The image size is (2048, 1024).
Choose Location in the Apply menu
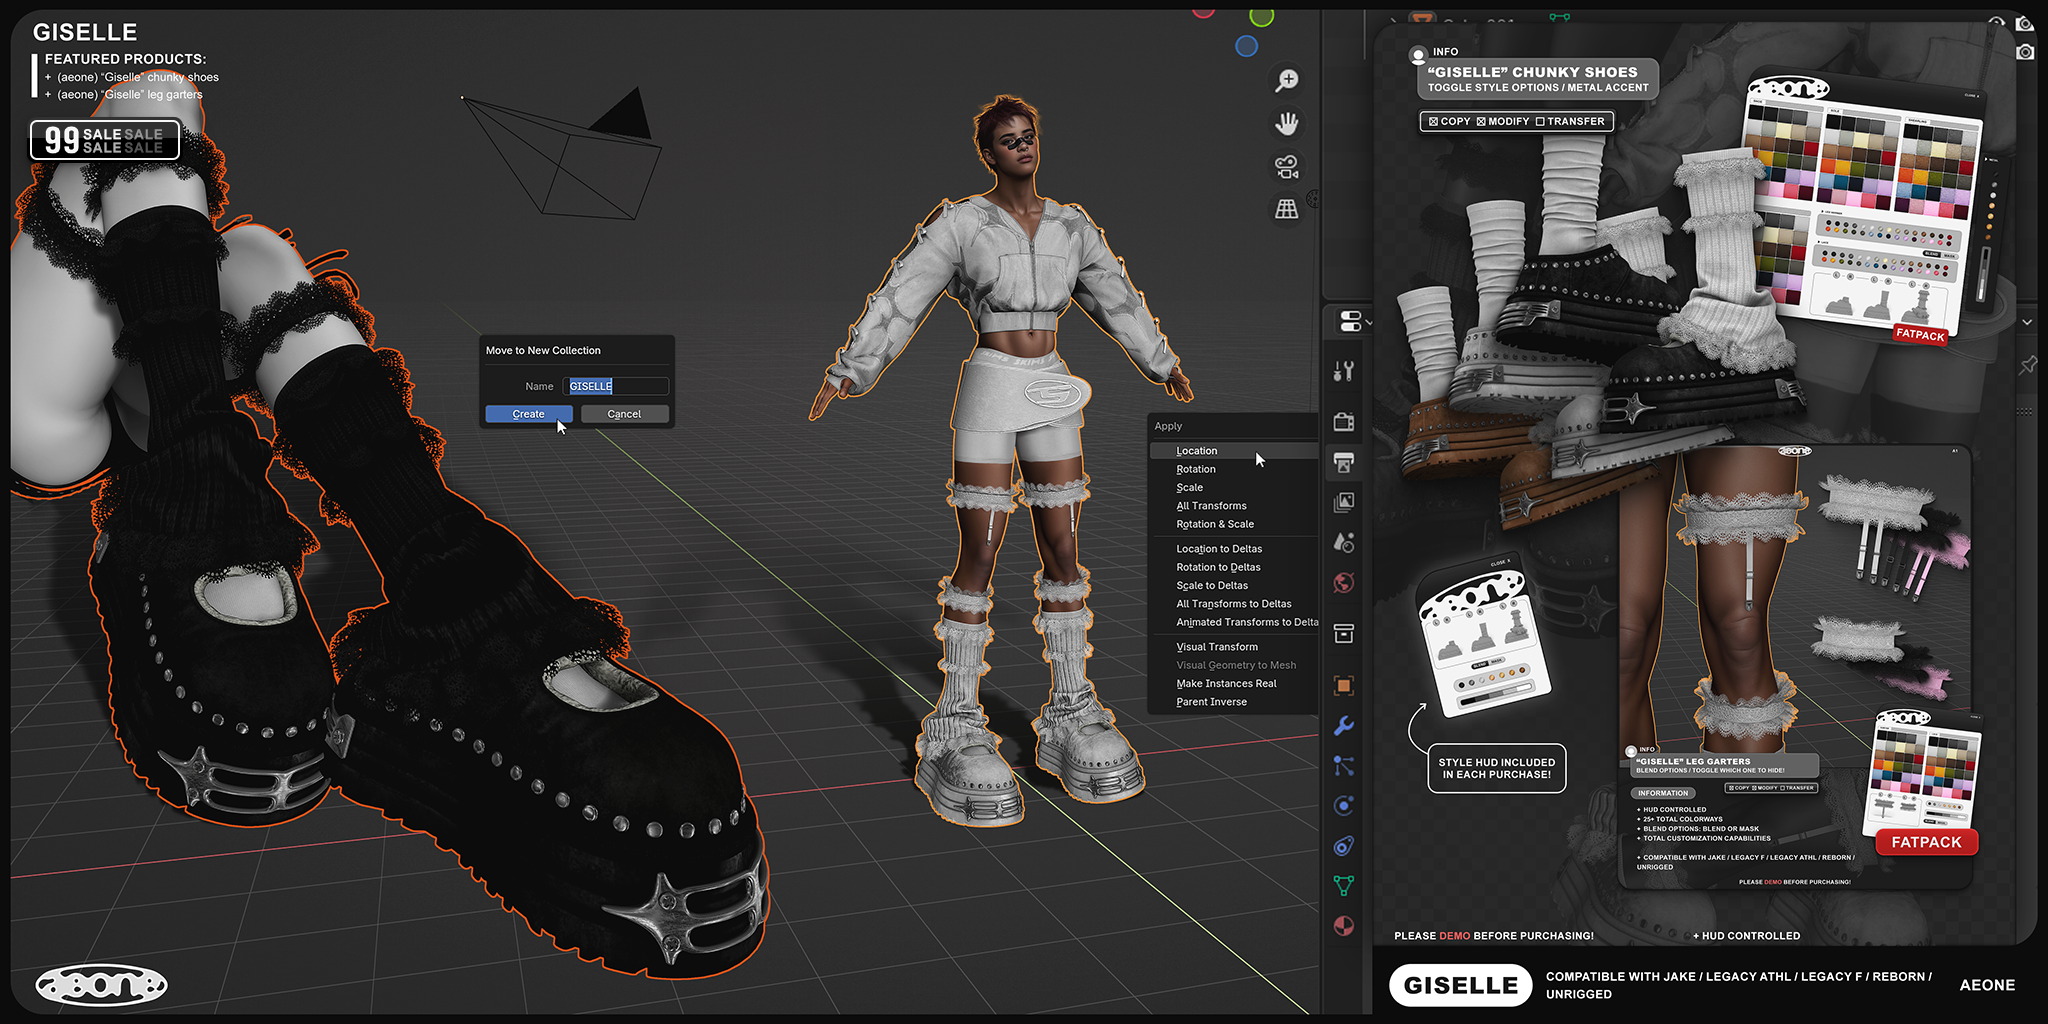[1233, 451]
